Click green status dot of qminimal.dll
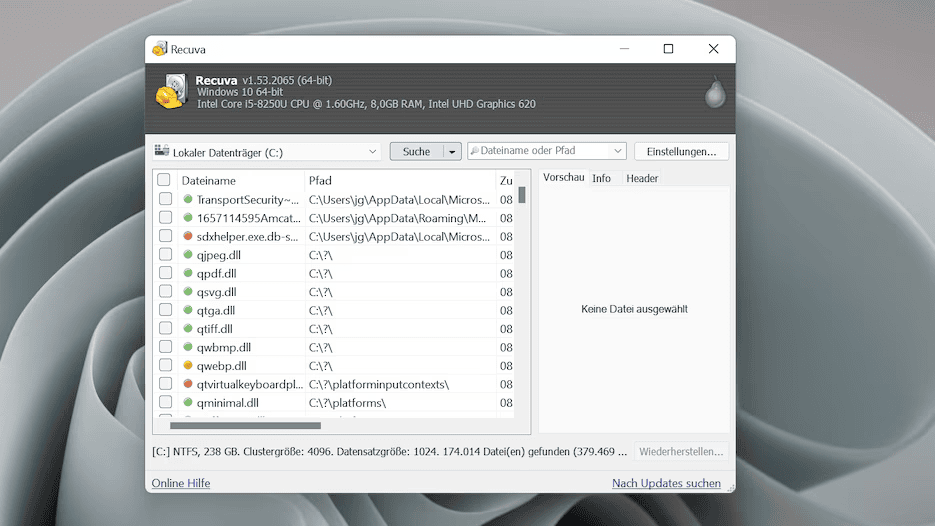935x526 pixels. click(x=187, y=403)
